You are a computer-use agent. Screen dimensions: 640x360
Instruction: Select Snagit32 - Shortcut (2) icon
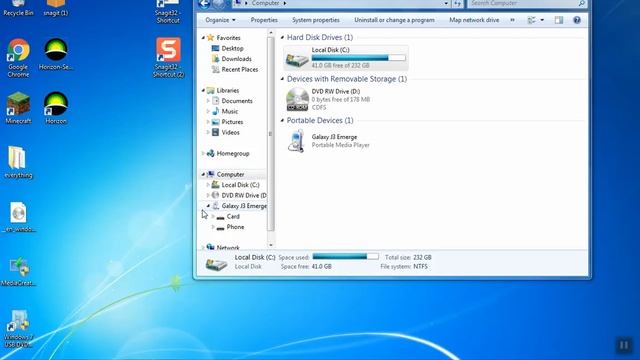click(168, 58)
